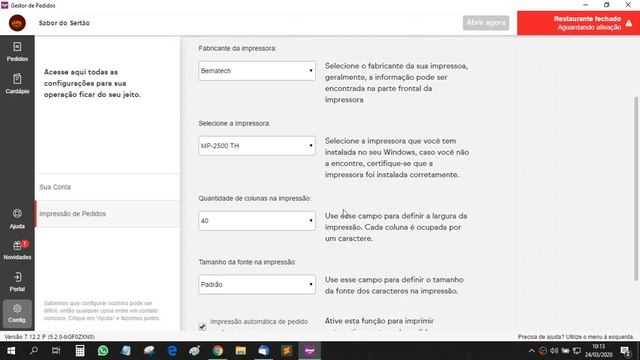Viewport: 640px width, 360px height.
Task: Click the battery icon in system tray
Action: (x=565, y=351)
